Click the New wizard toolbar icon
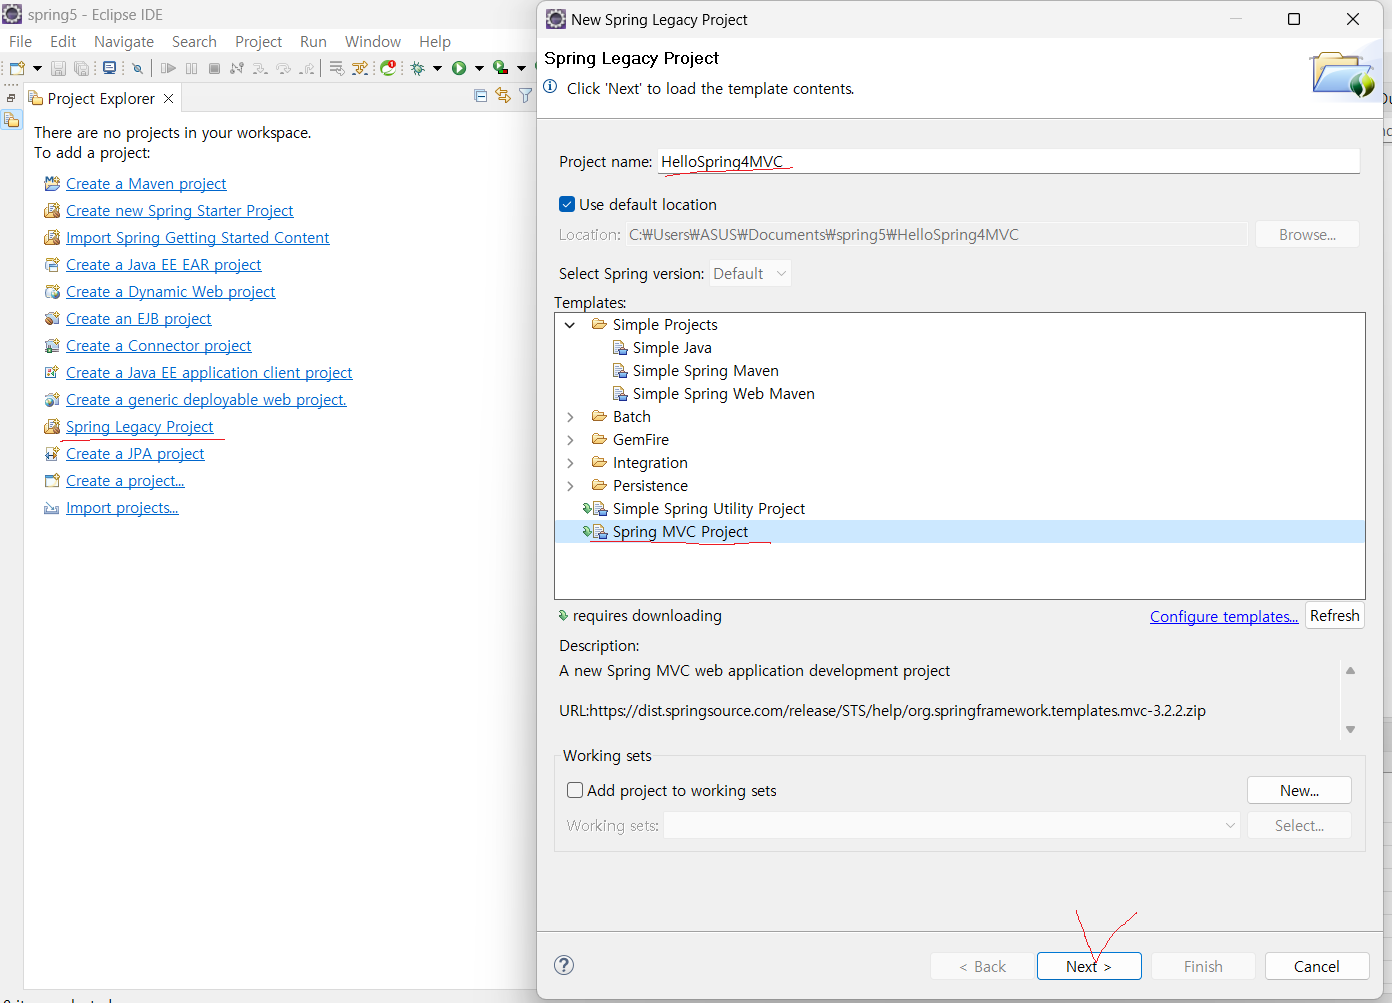This screenshot has height=1003, width=1392. click(17, 68)
